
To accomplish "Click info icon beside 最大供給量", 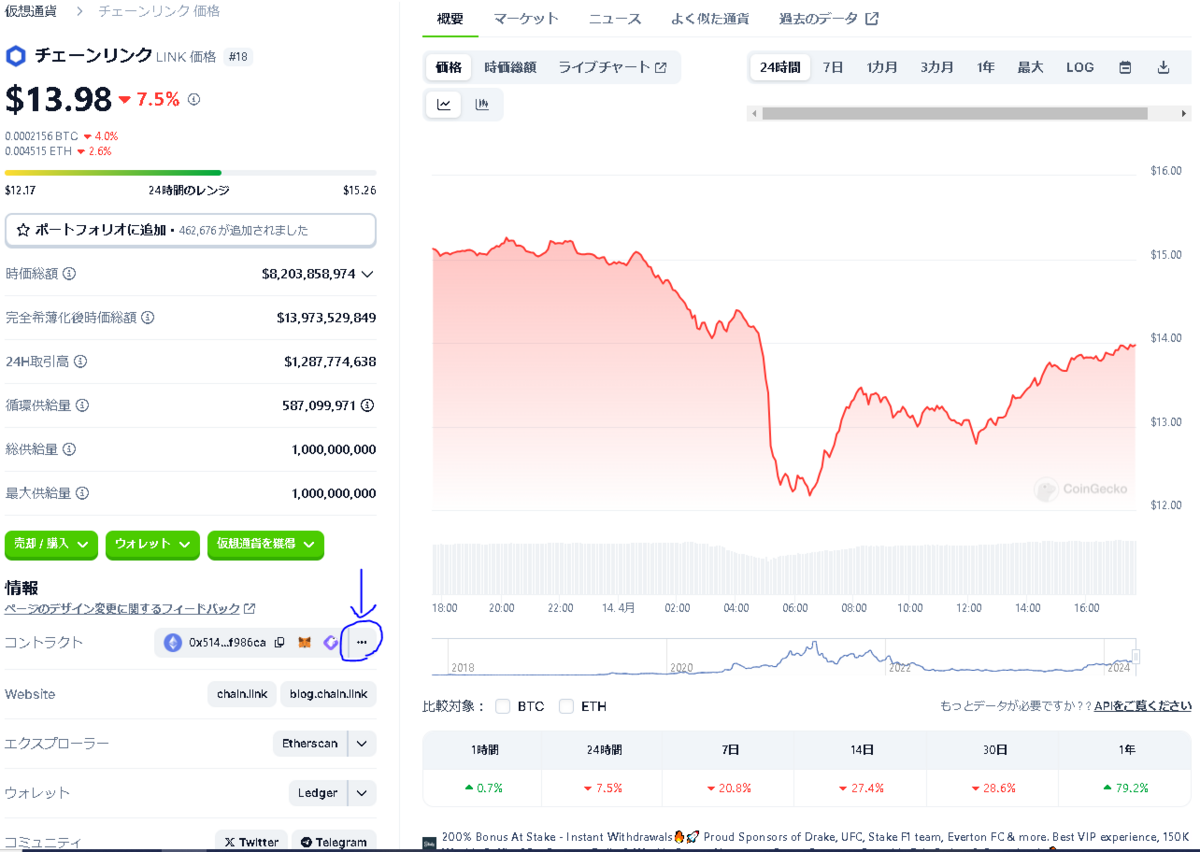I will click(82, 494).
